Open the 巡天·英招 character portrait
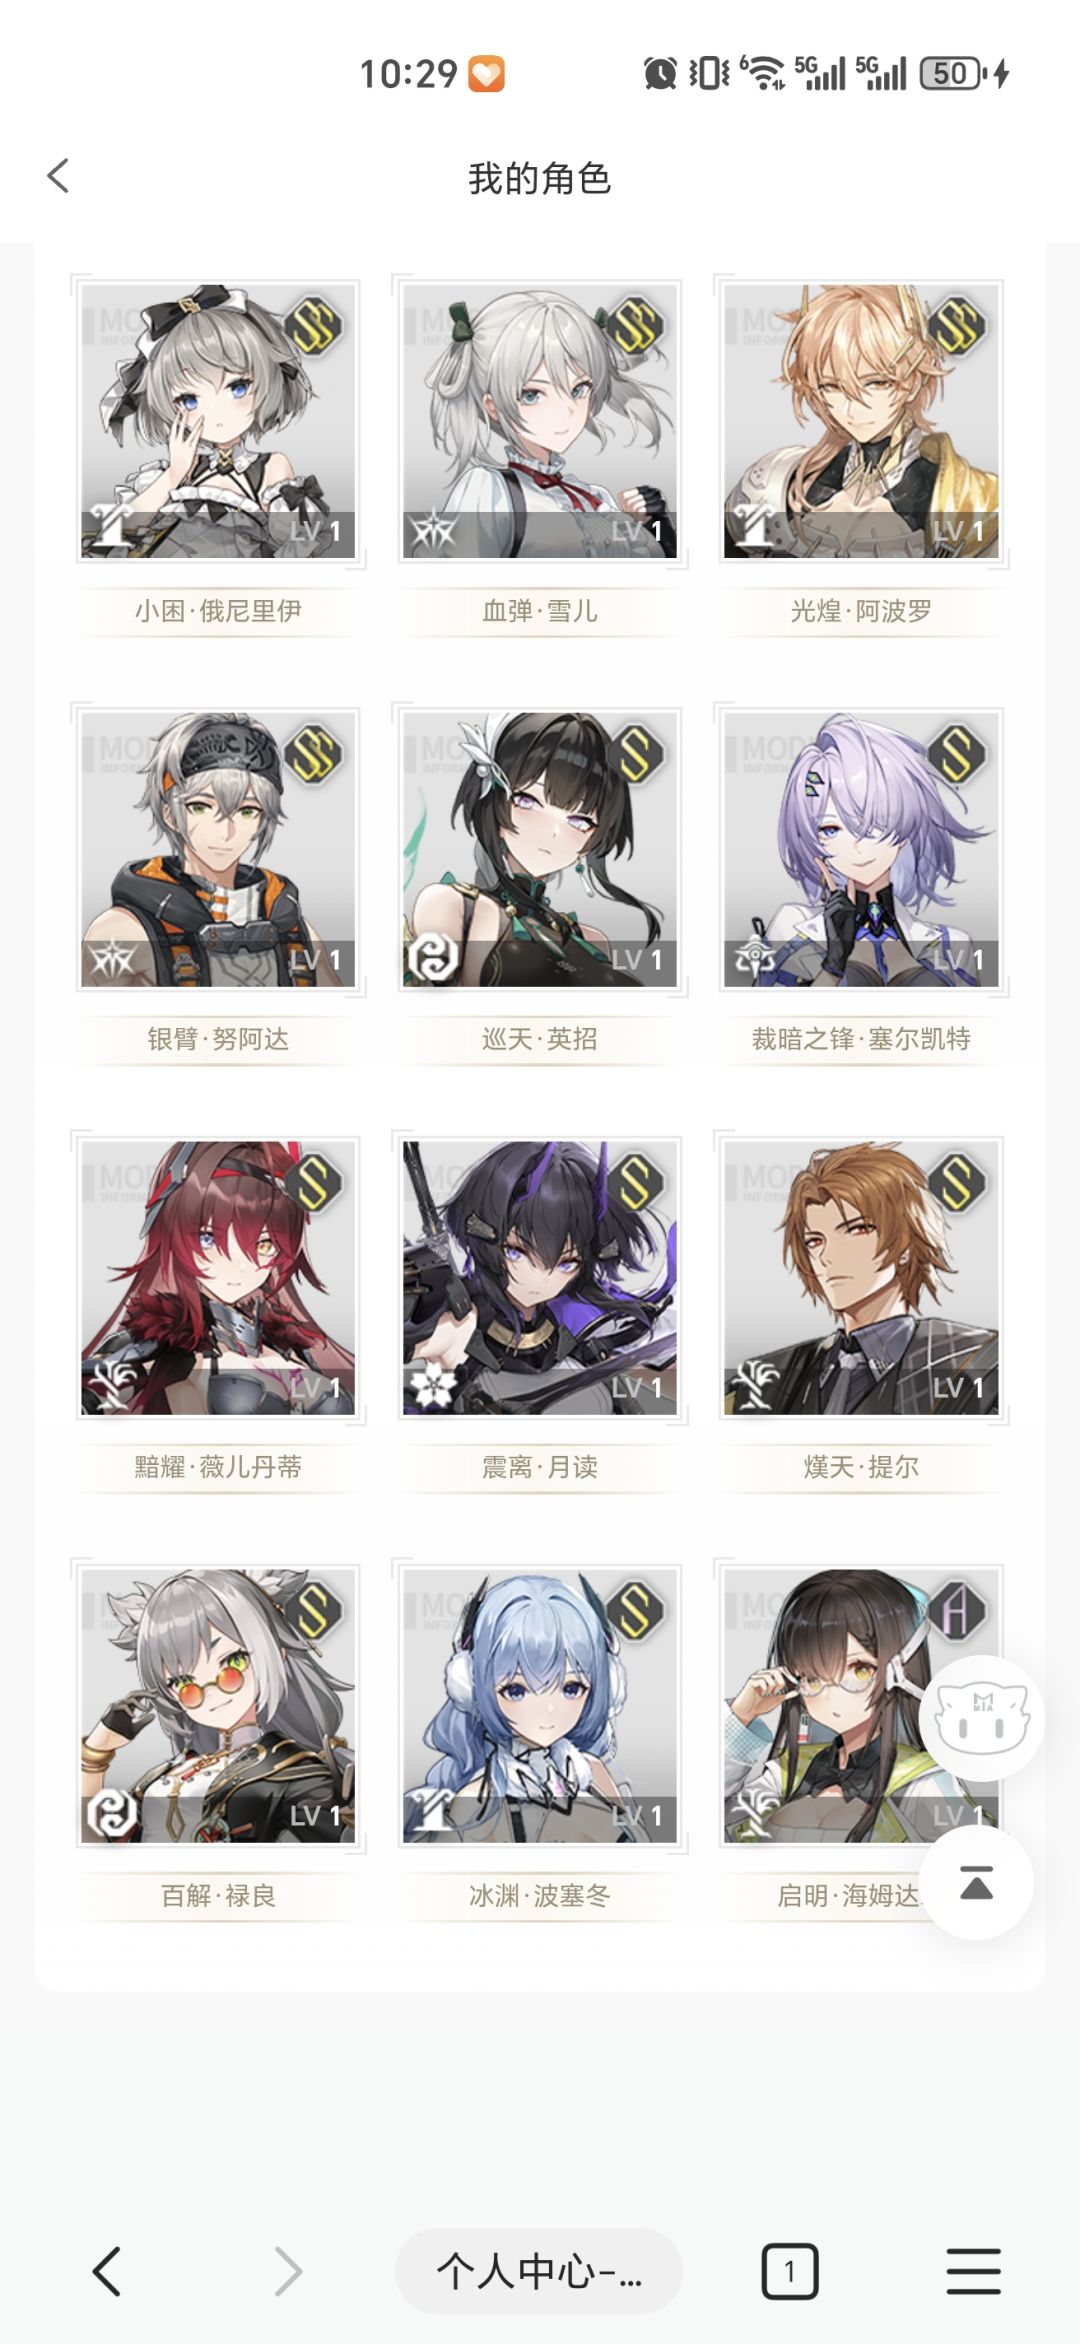This screenshot has height=2344, width=1080. click(540, 849)
